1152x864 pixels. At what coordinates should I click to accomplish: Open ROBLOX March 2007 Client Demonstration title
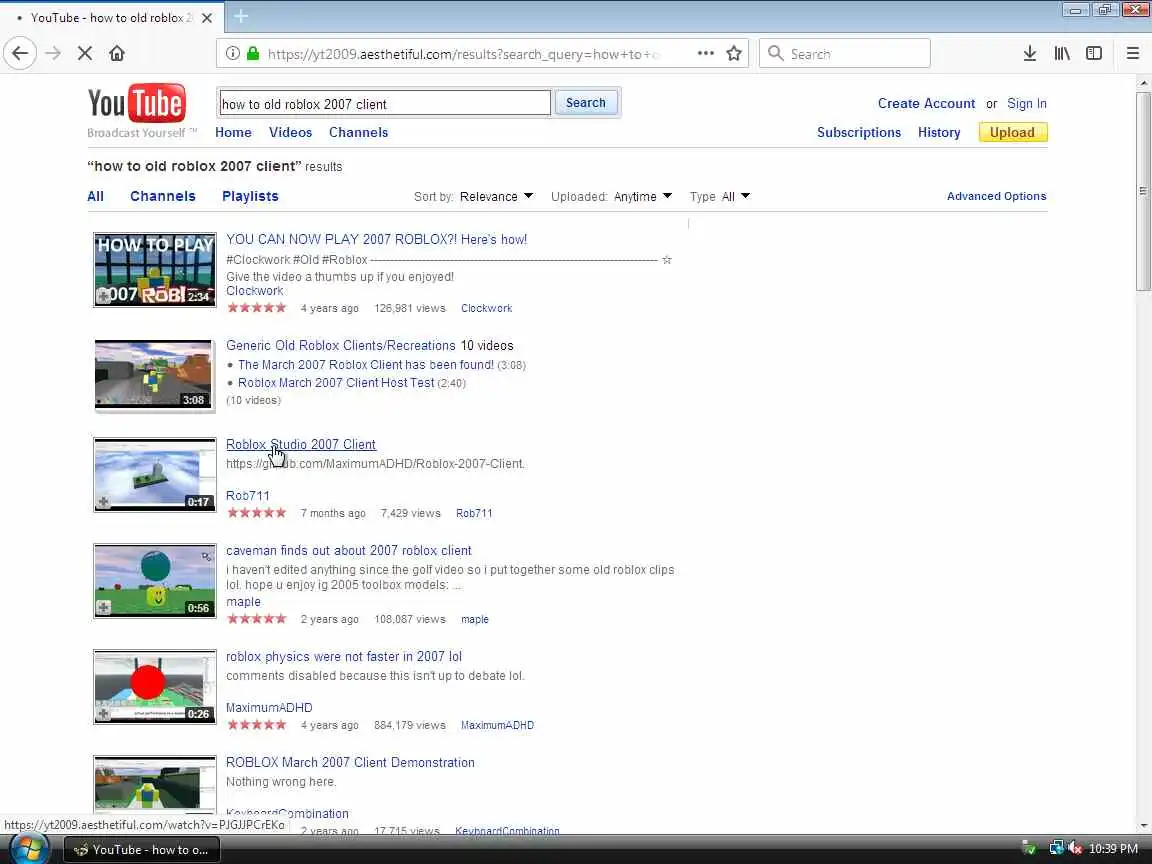point(350,763)
